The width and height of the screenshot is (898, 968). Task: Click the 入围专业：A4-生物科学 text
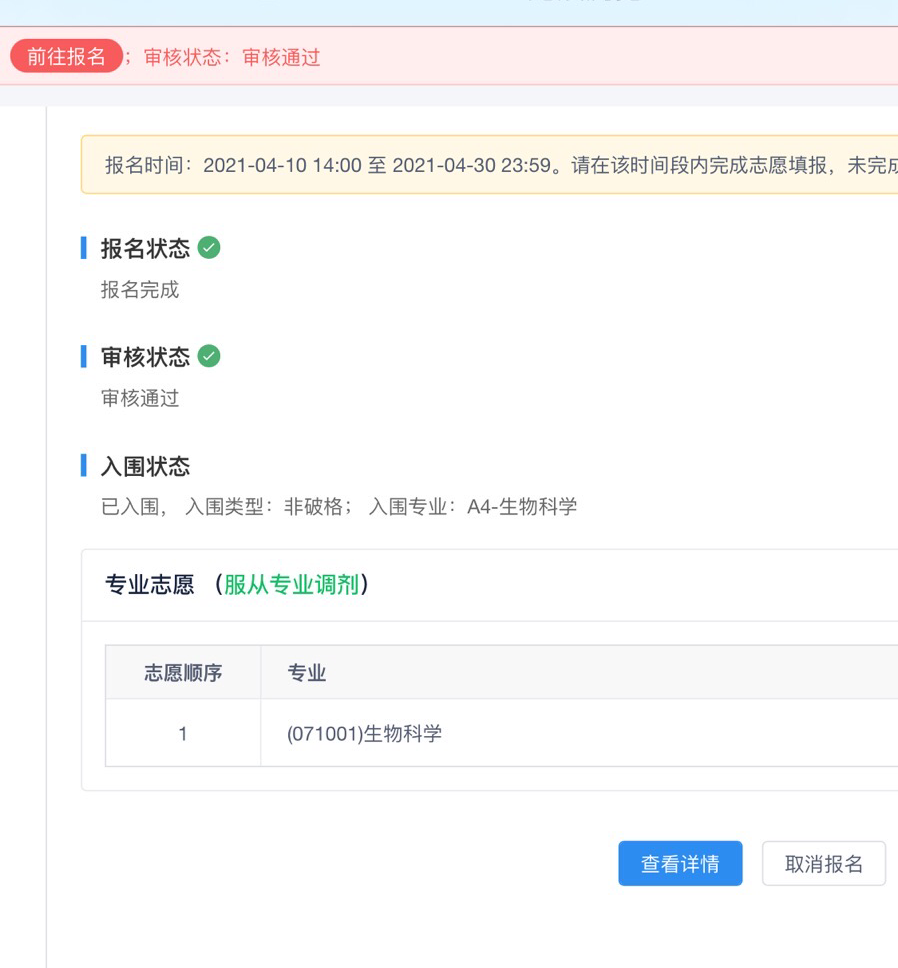(472, 507)
